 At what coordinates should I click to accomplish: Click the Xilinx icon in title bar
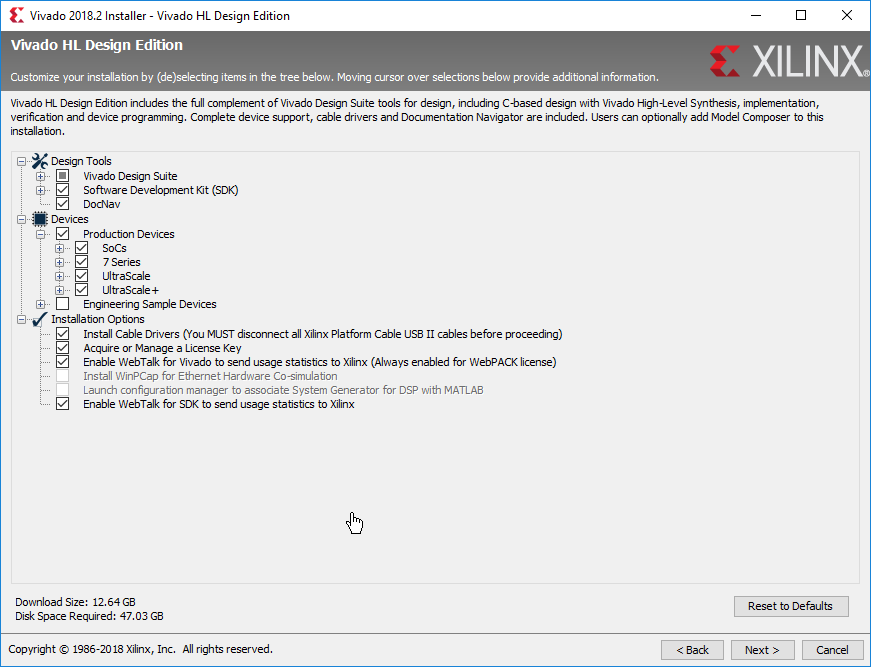17,15
